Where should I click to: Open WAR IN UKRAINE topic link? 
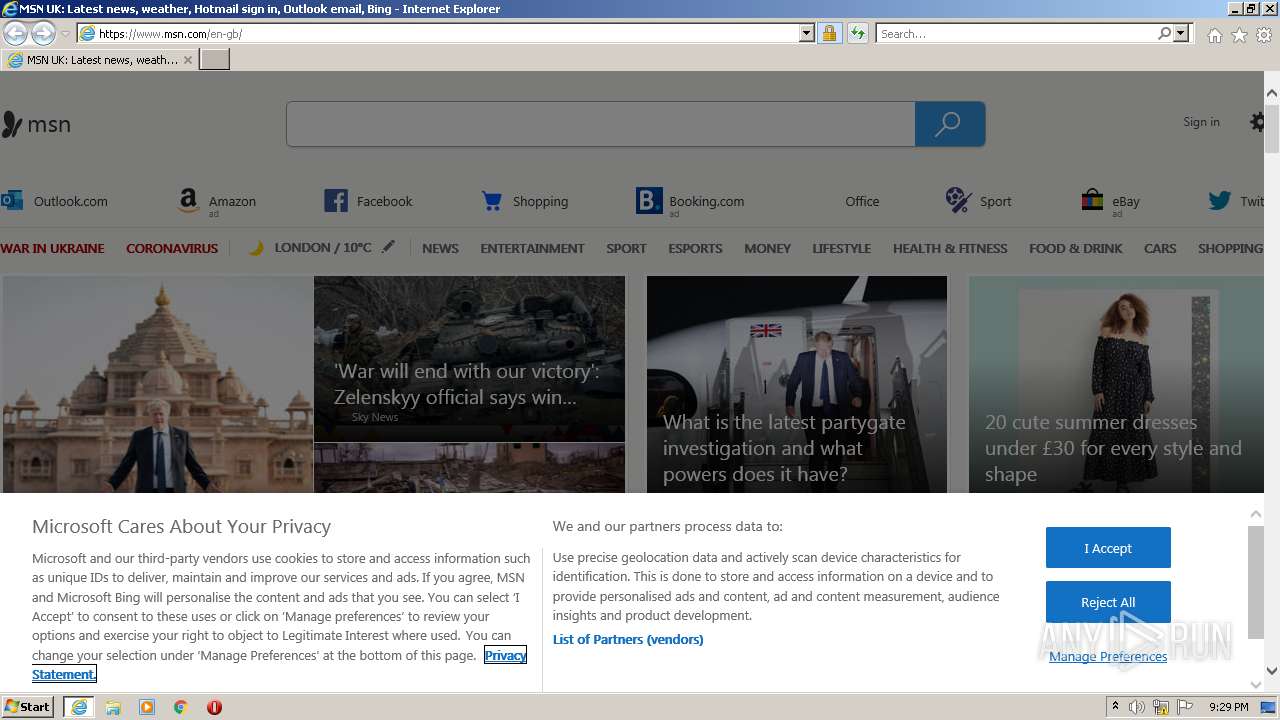(x=52, y=248)
